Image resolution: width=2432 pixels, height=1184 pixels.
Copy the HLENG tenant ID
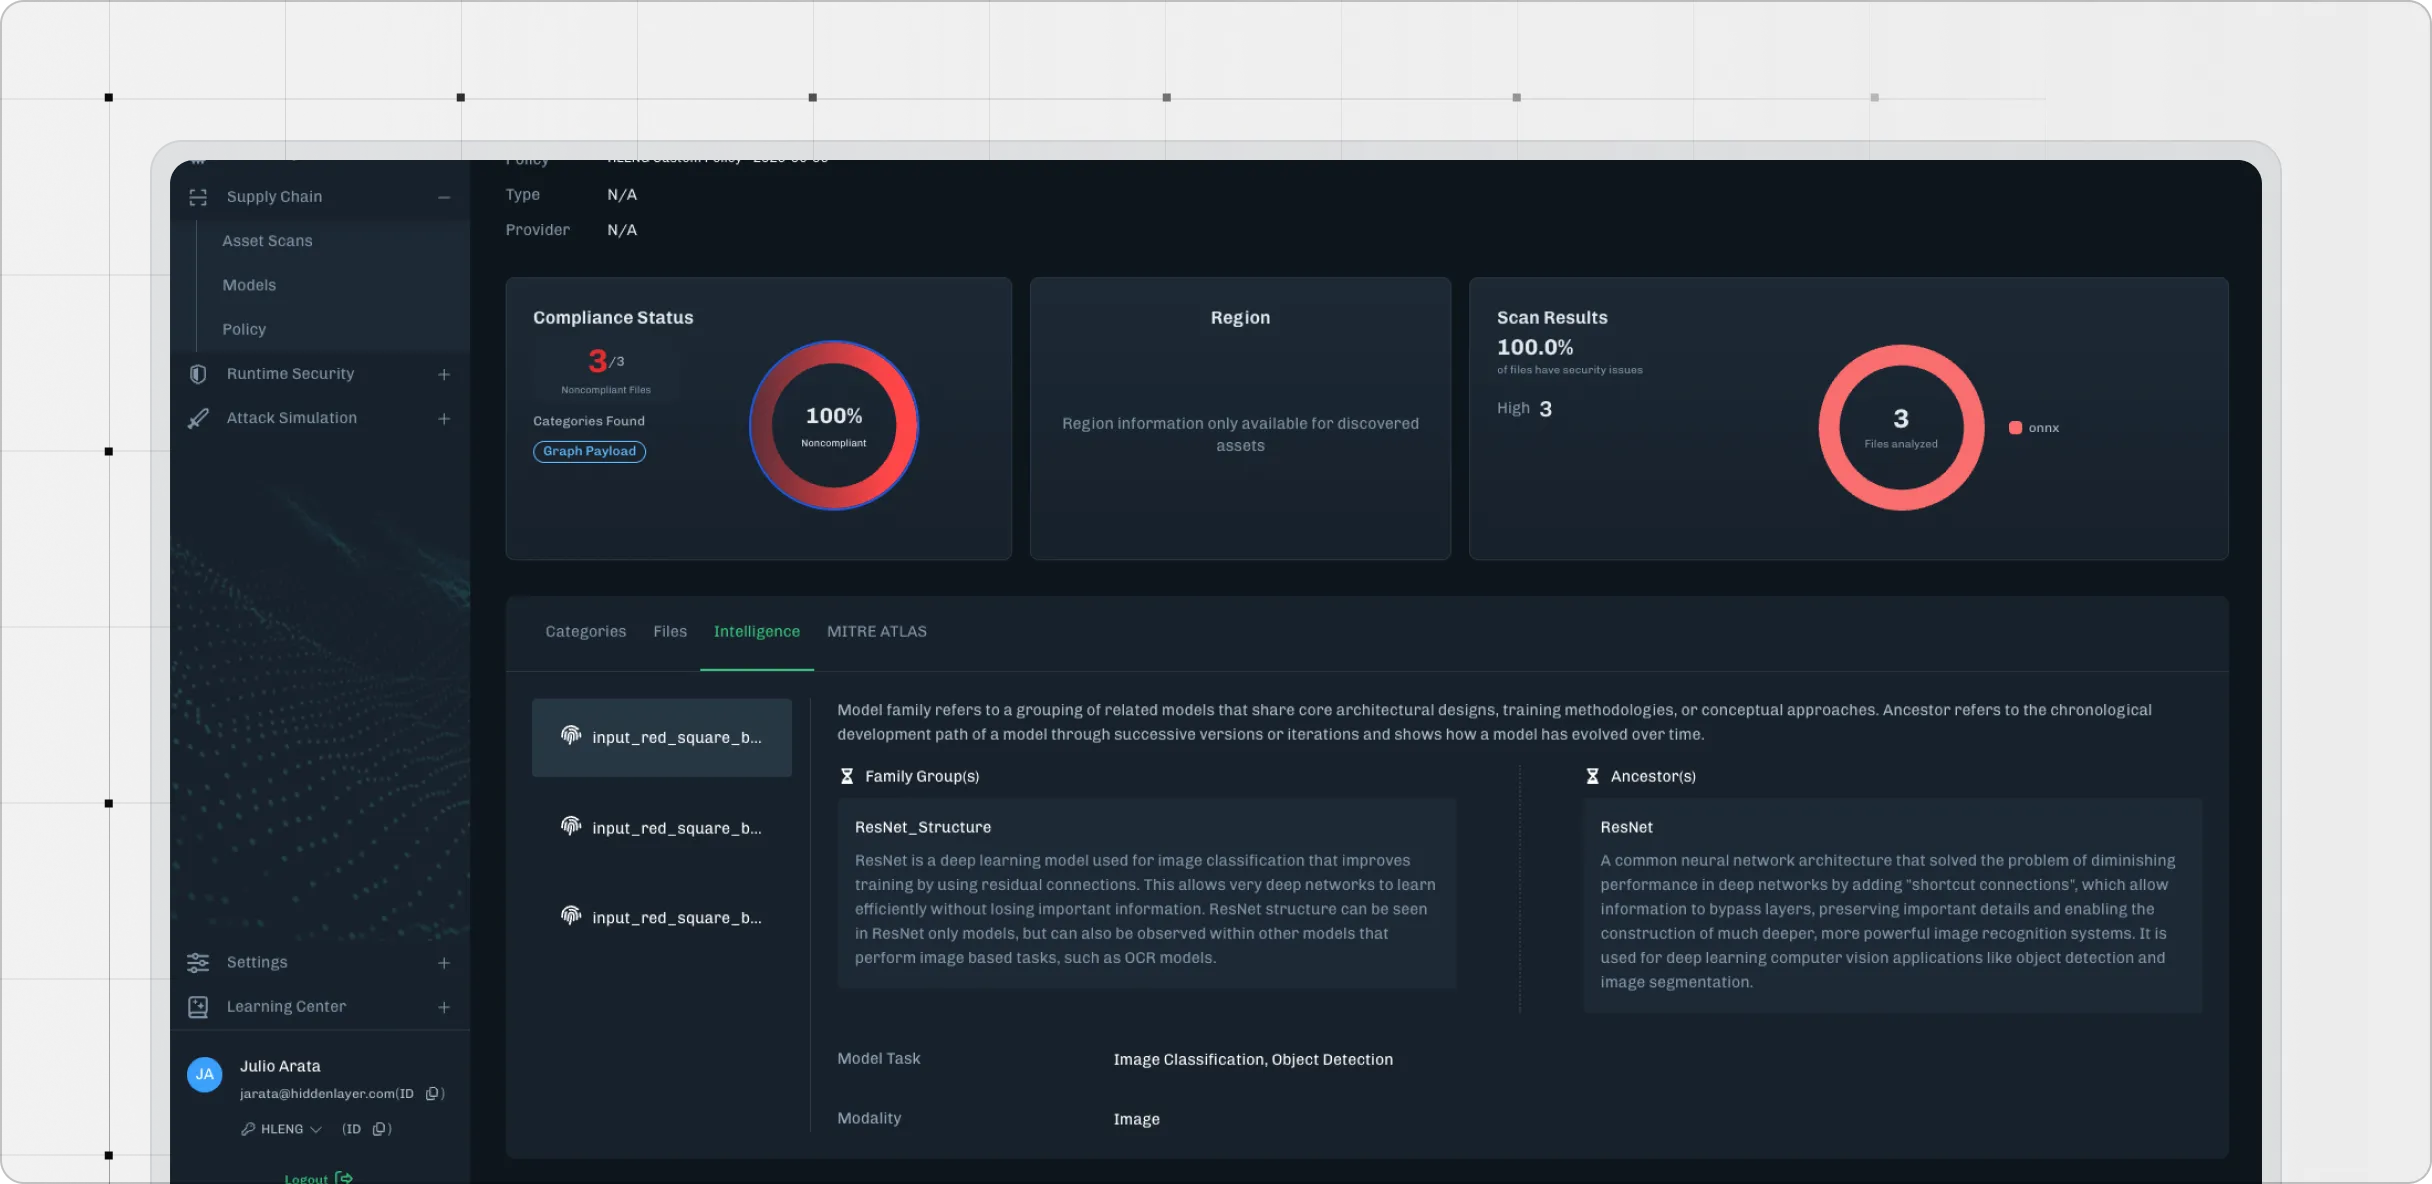(x=380, y=1129)
